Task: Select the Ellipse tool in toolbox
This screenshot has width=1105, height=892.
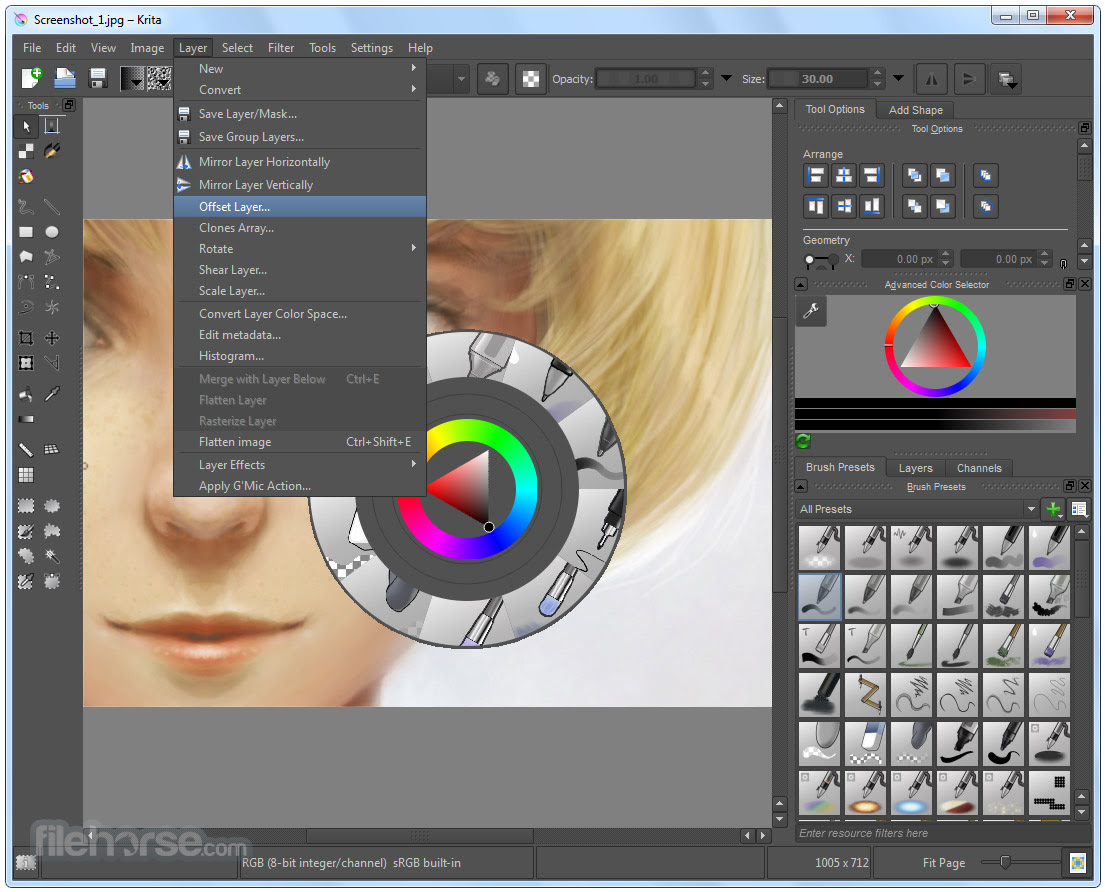Action: pyautogui.click(x=52, y=232)
